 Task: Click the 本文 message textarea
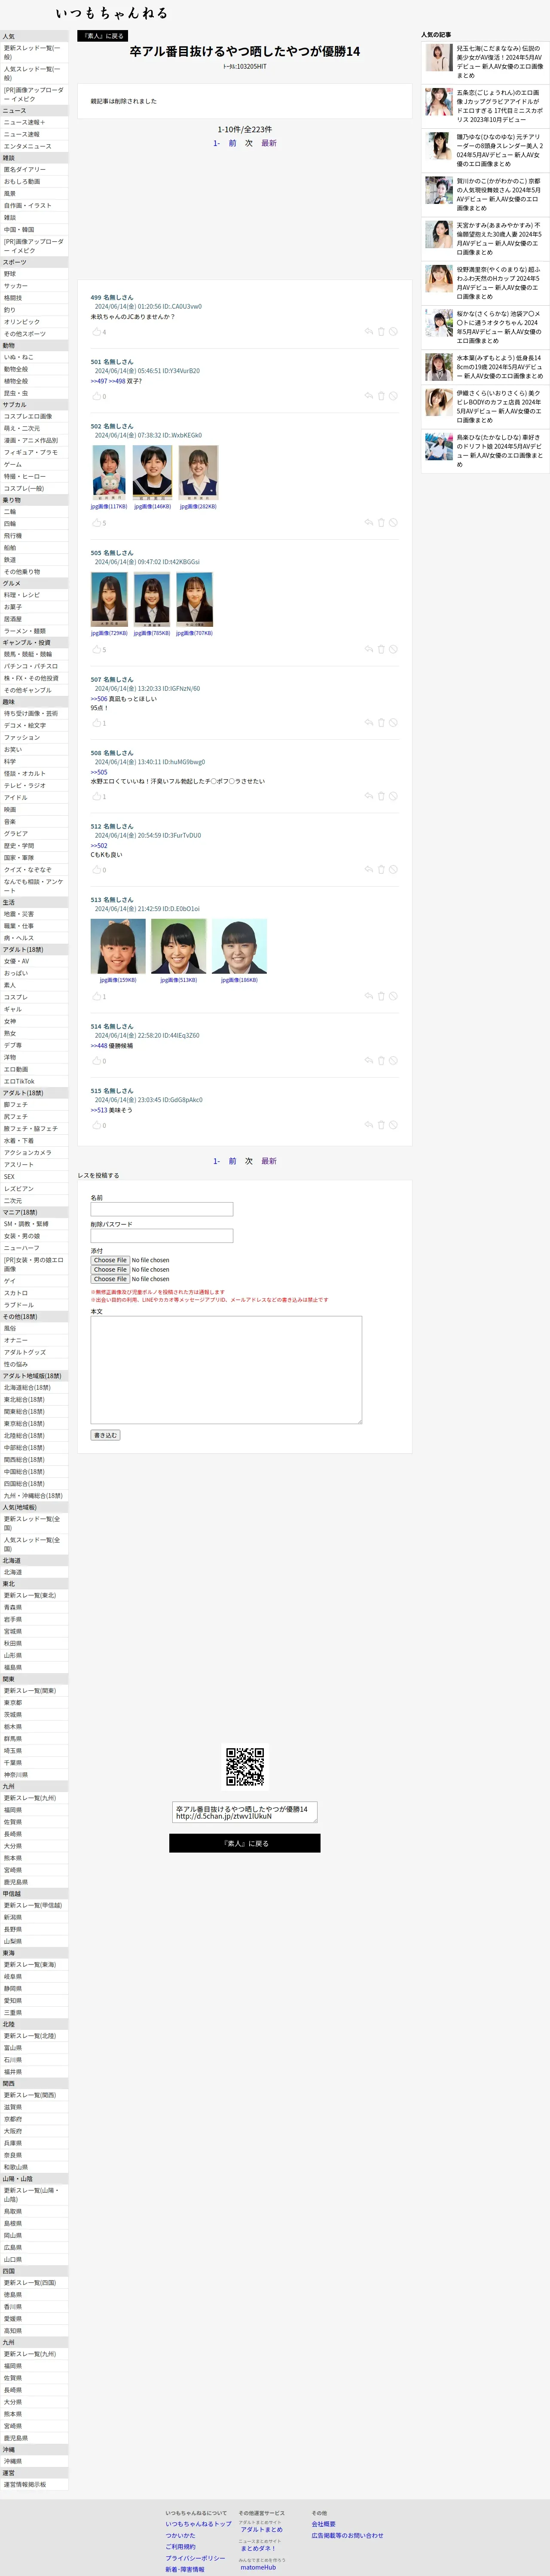tap(226, 1370)
